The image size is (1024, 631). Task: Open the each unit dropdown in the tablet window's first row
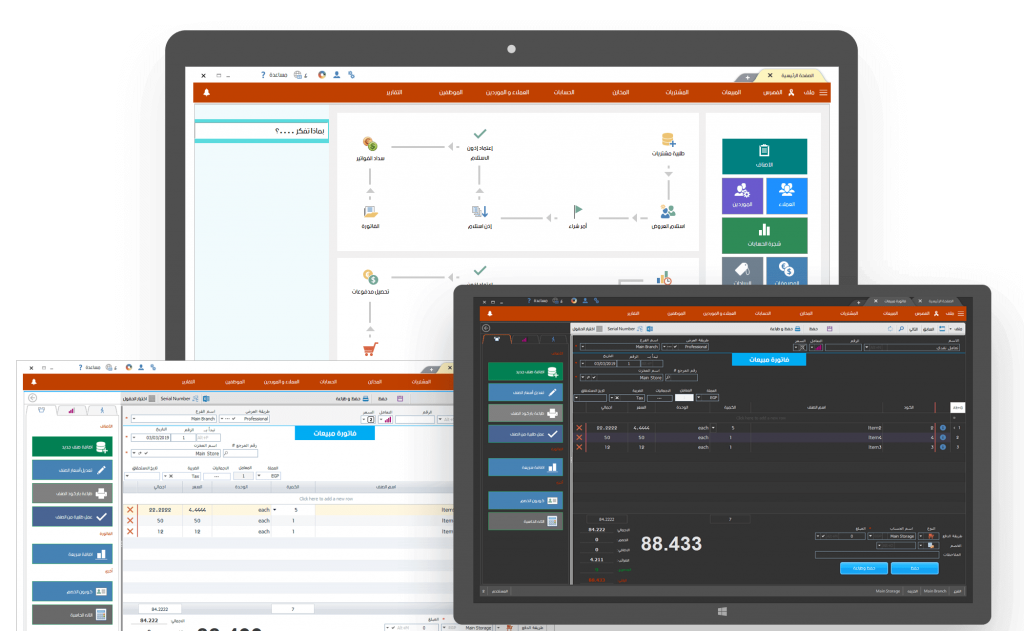pyautogui.click(x=712, y=428)
